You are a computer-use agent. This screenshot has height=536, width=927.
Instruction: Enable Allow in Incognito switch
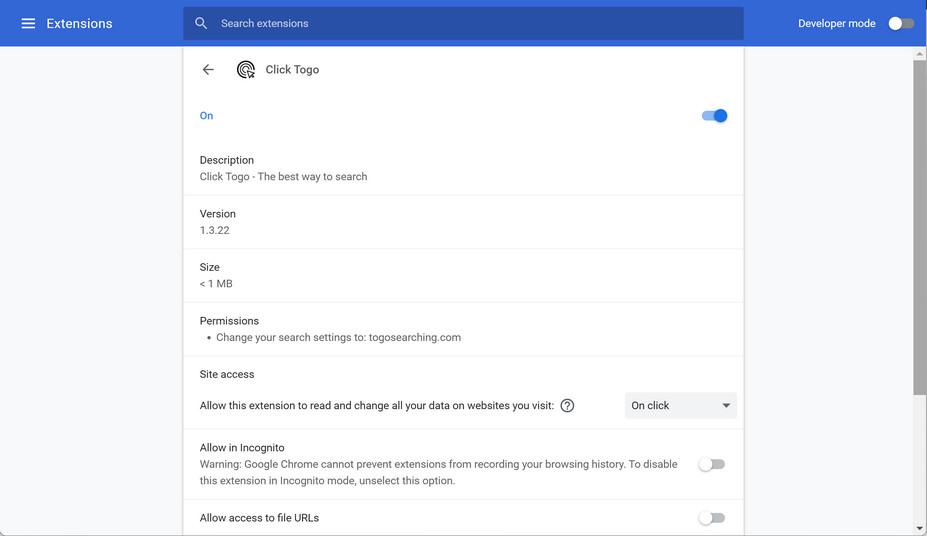point(711,464)
